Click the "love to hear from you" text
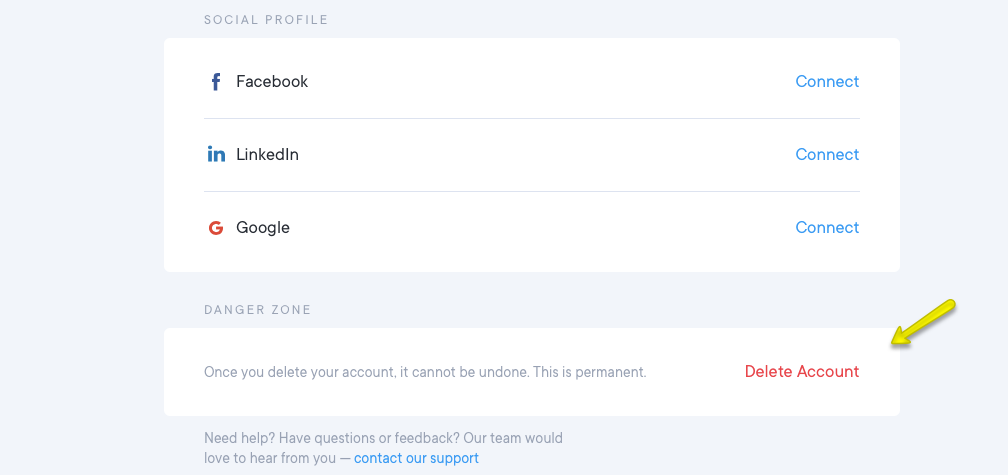 (270, 458)
